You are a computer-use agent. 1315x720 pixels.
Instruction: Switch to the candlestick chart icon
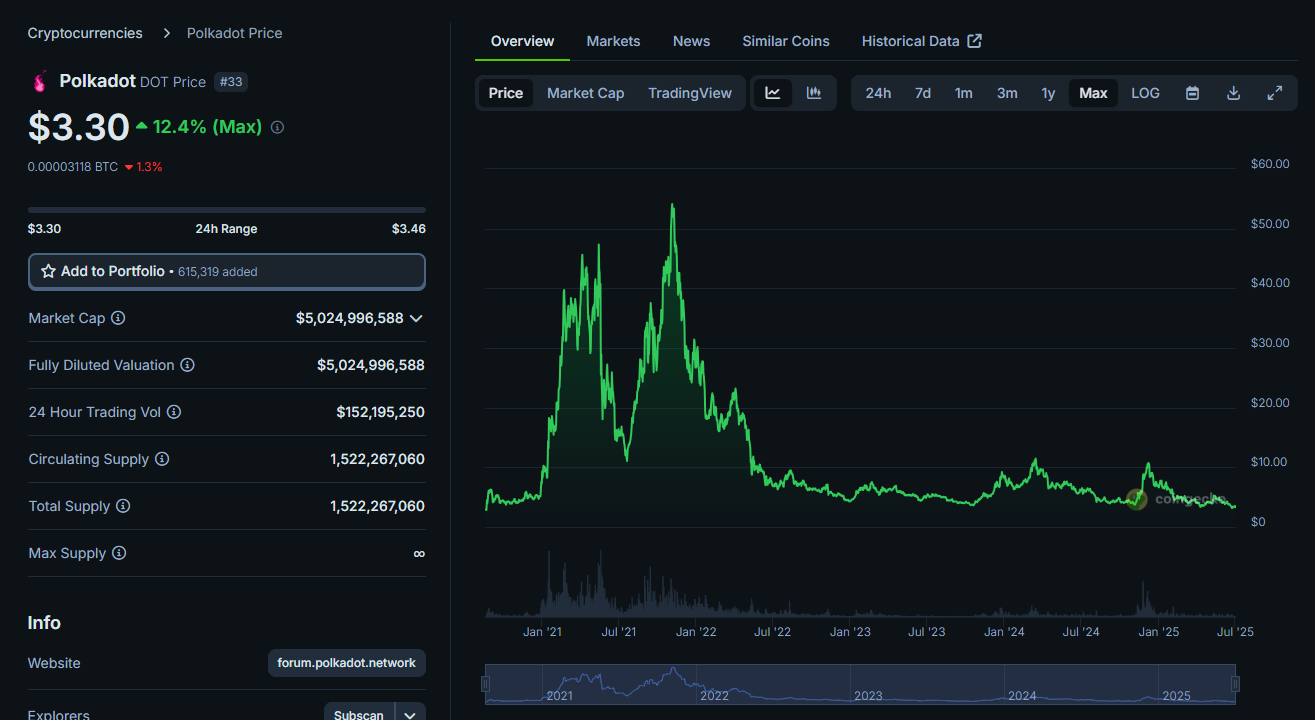(x=814, y=93)
